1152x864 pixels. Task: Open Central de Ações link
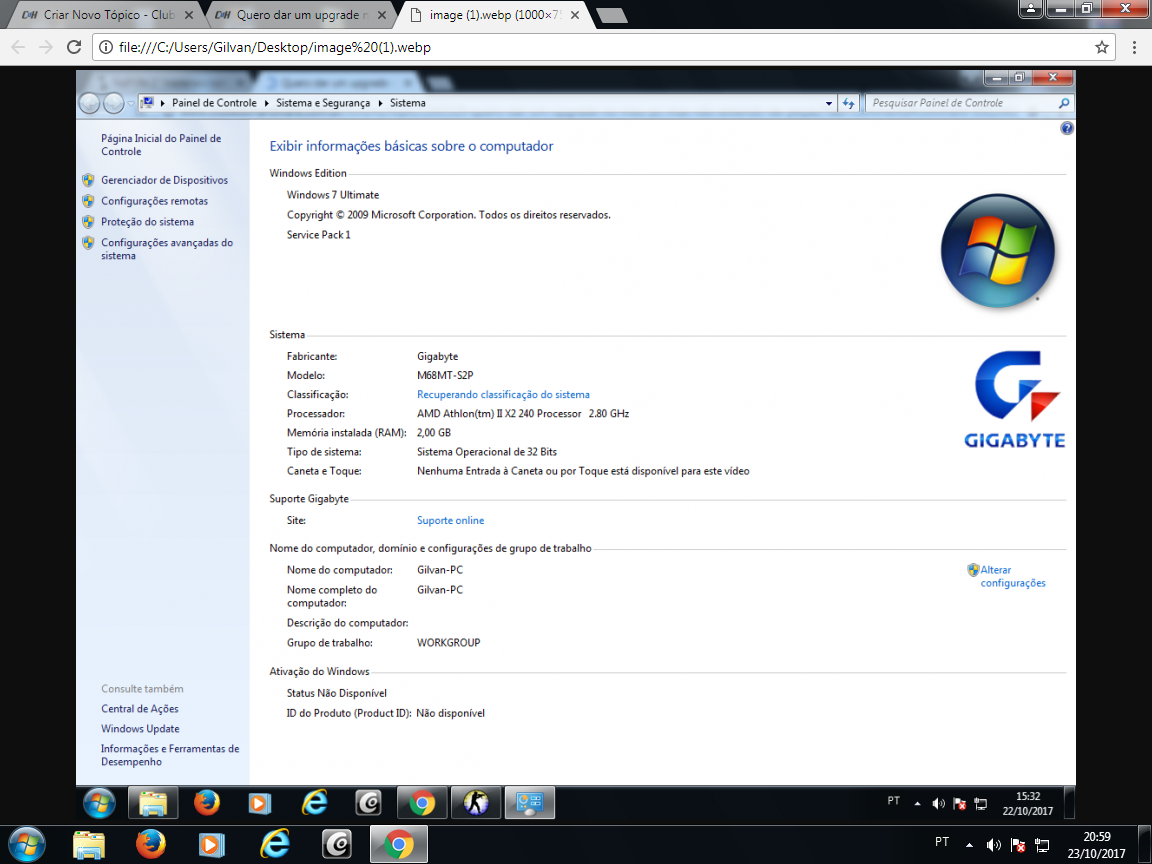140,709
